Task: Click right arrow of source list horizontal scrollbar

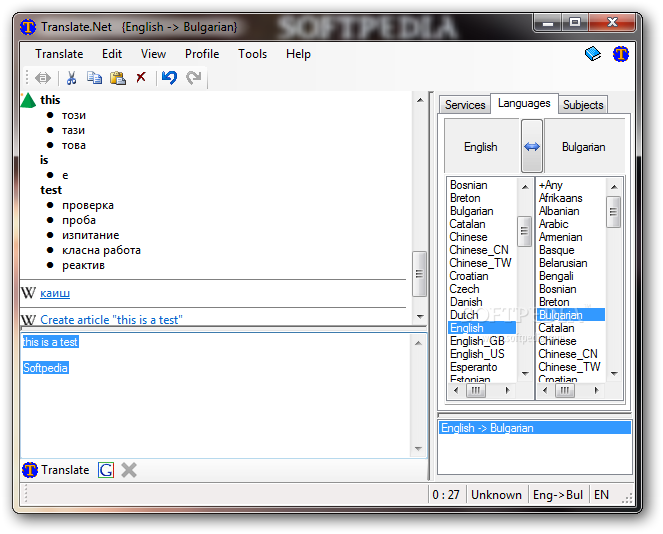Action: coord(507,390)
